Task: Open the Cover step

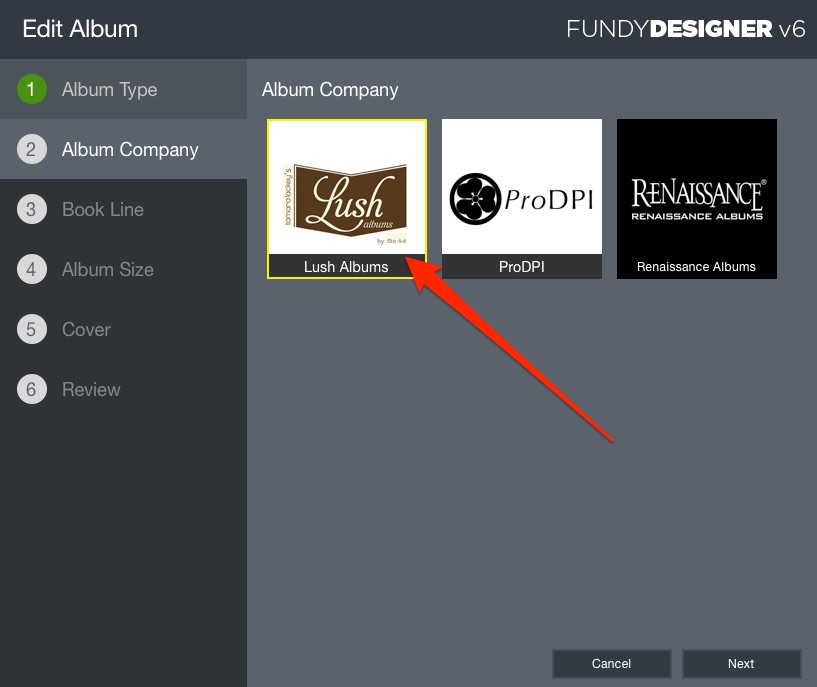Action: [123, 329]
